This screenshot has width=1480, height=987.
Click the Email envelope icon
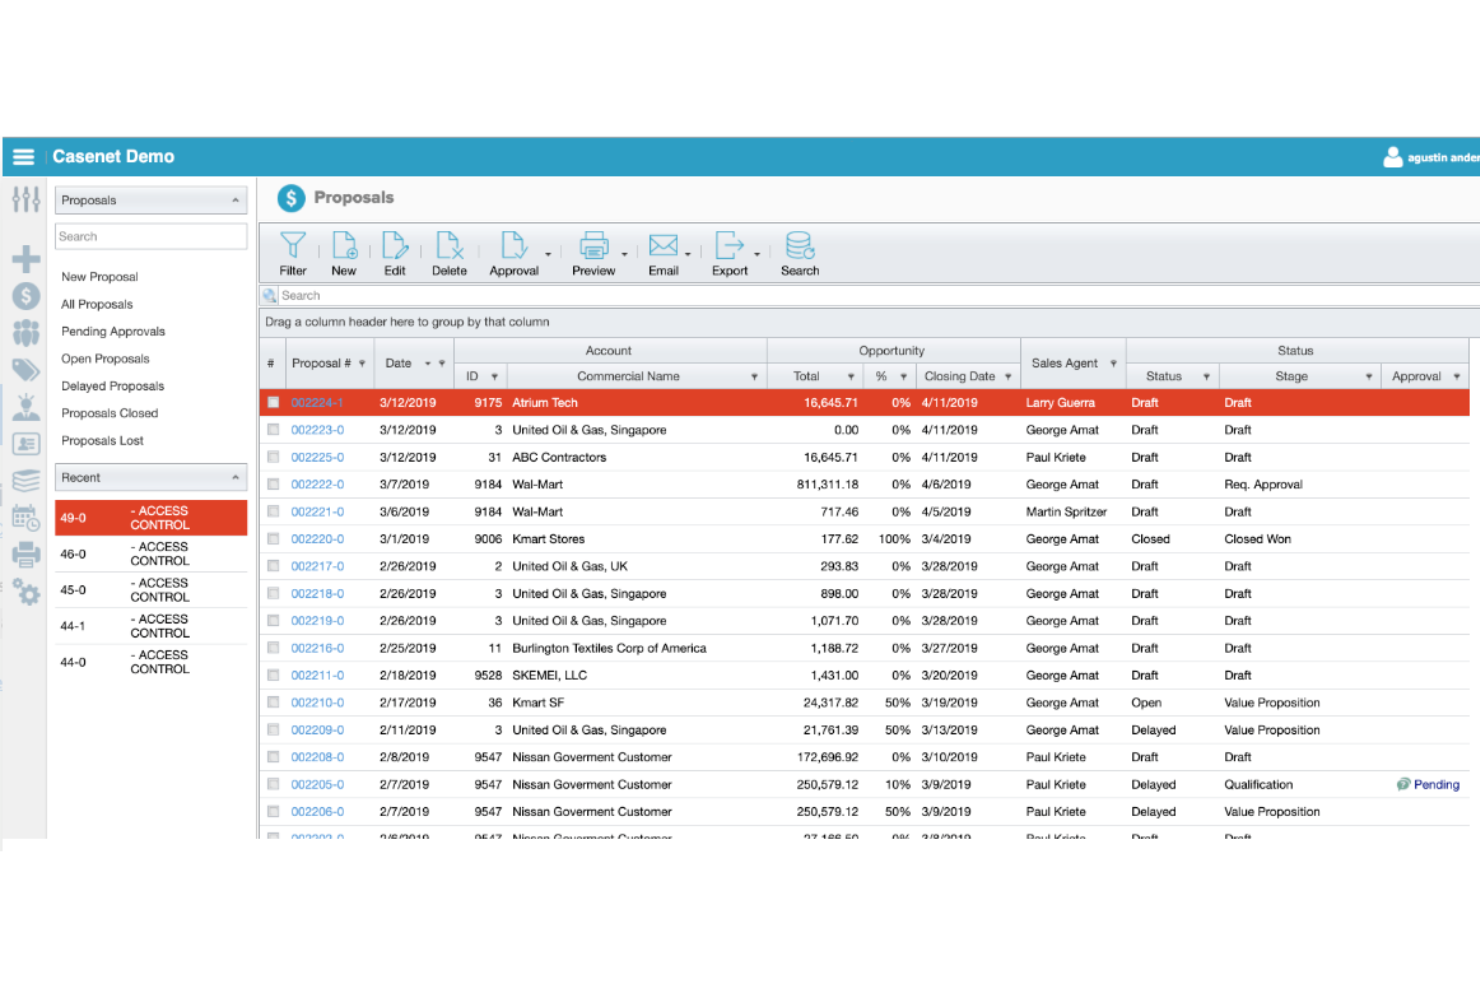point(663,246)
